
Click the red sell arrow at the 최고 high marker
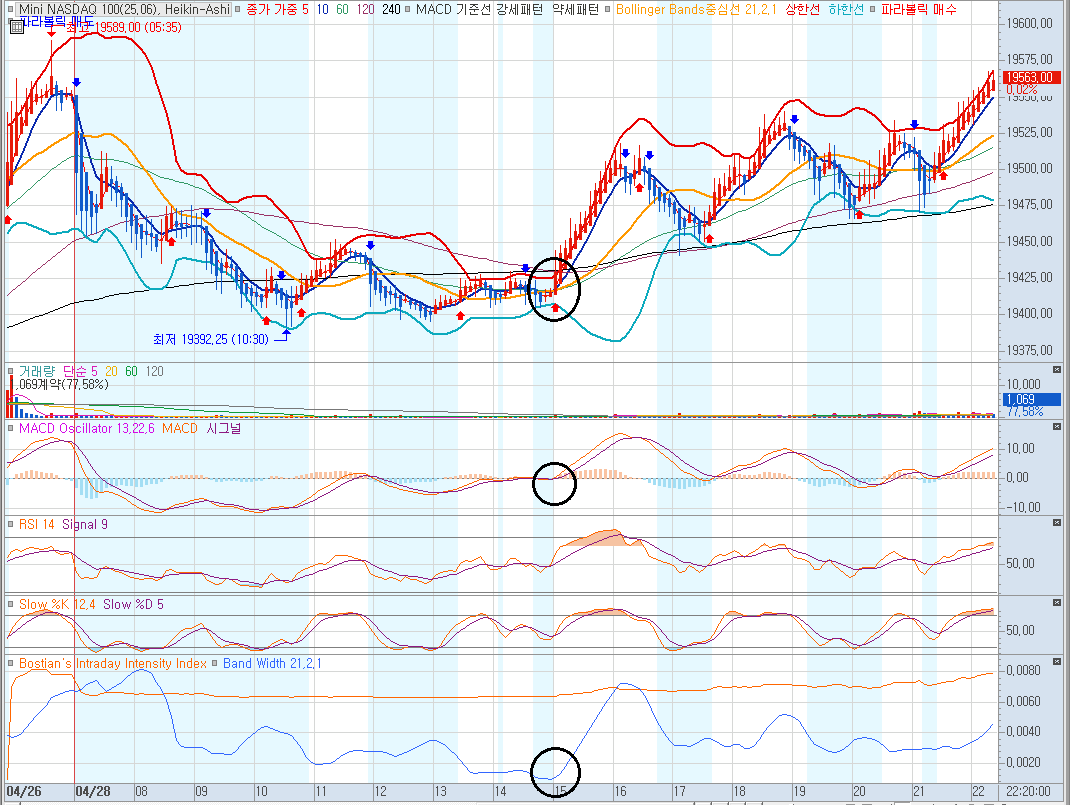tap(51, 33)
